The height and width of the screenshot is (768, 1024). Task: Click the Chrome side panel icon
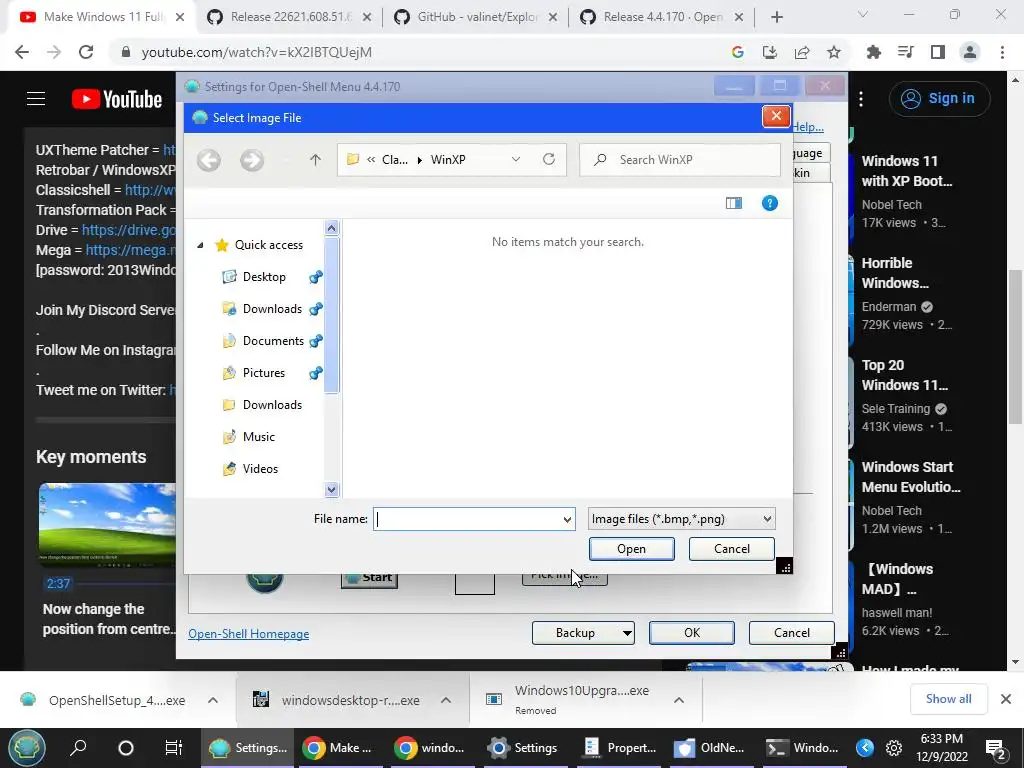938,52
